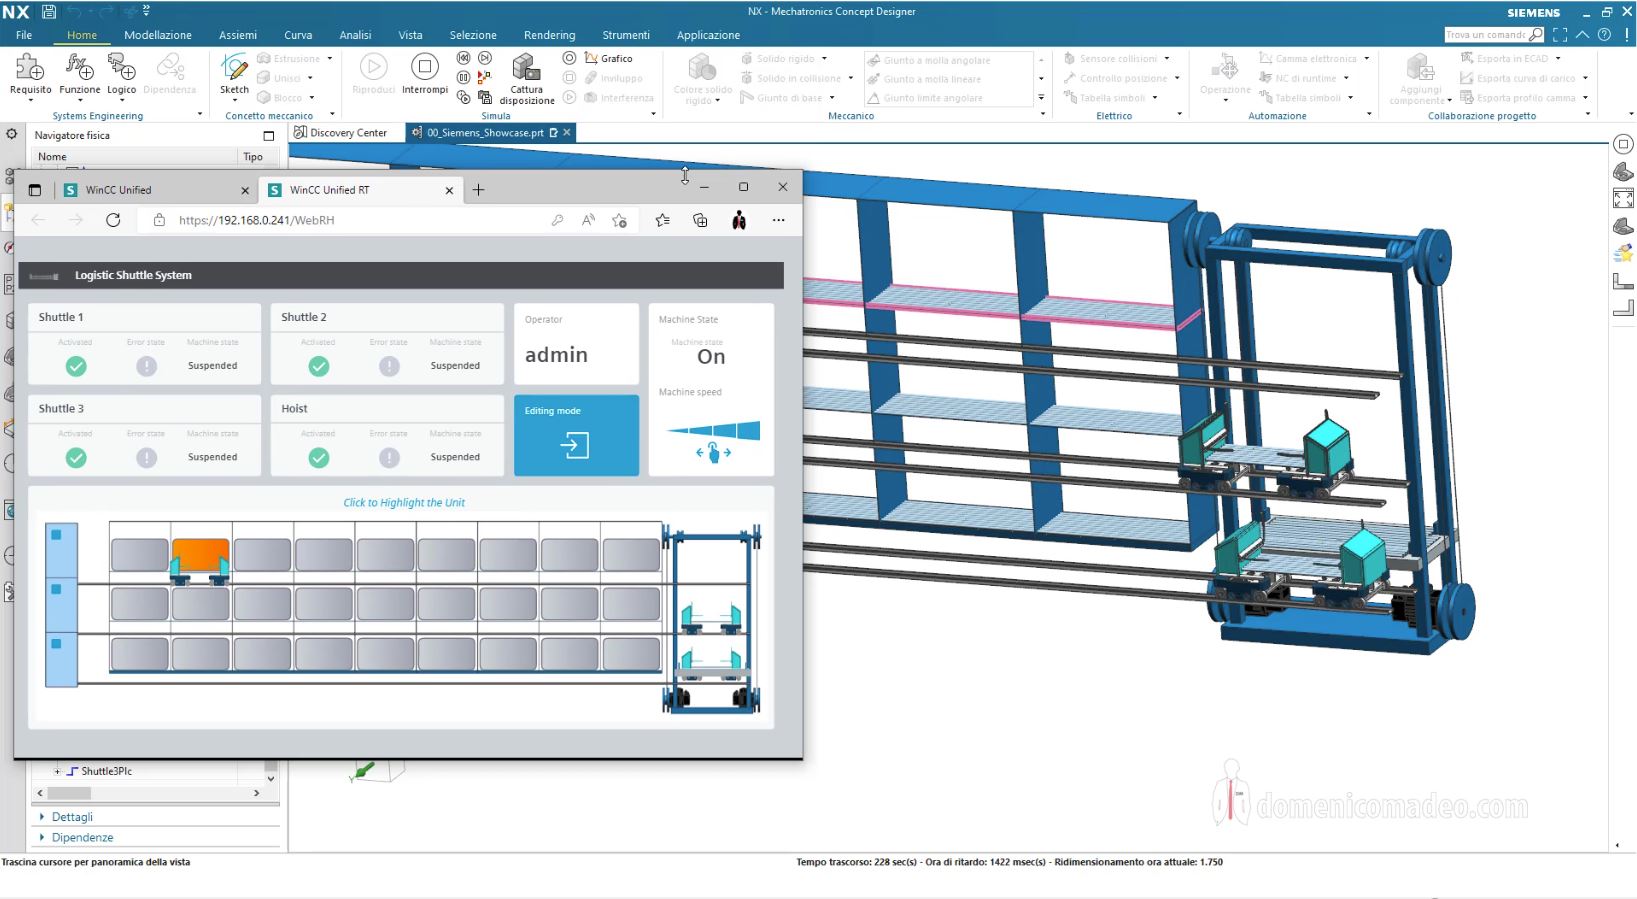The width and height of the screenshot is (1637, 899).
Task: Open the Grafico tool
Action: tap(609, 58)
